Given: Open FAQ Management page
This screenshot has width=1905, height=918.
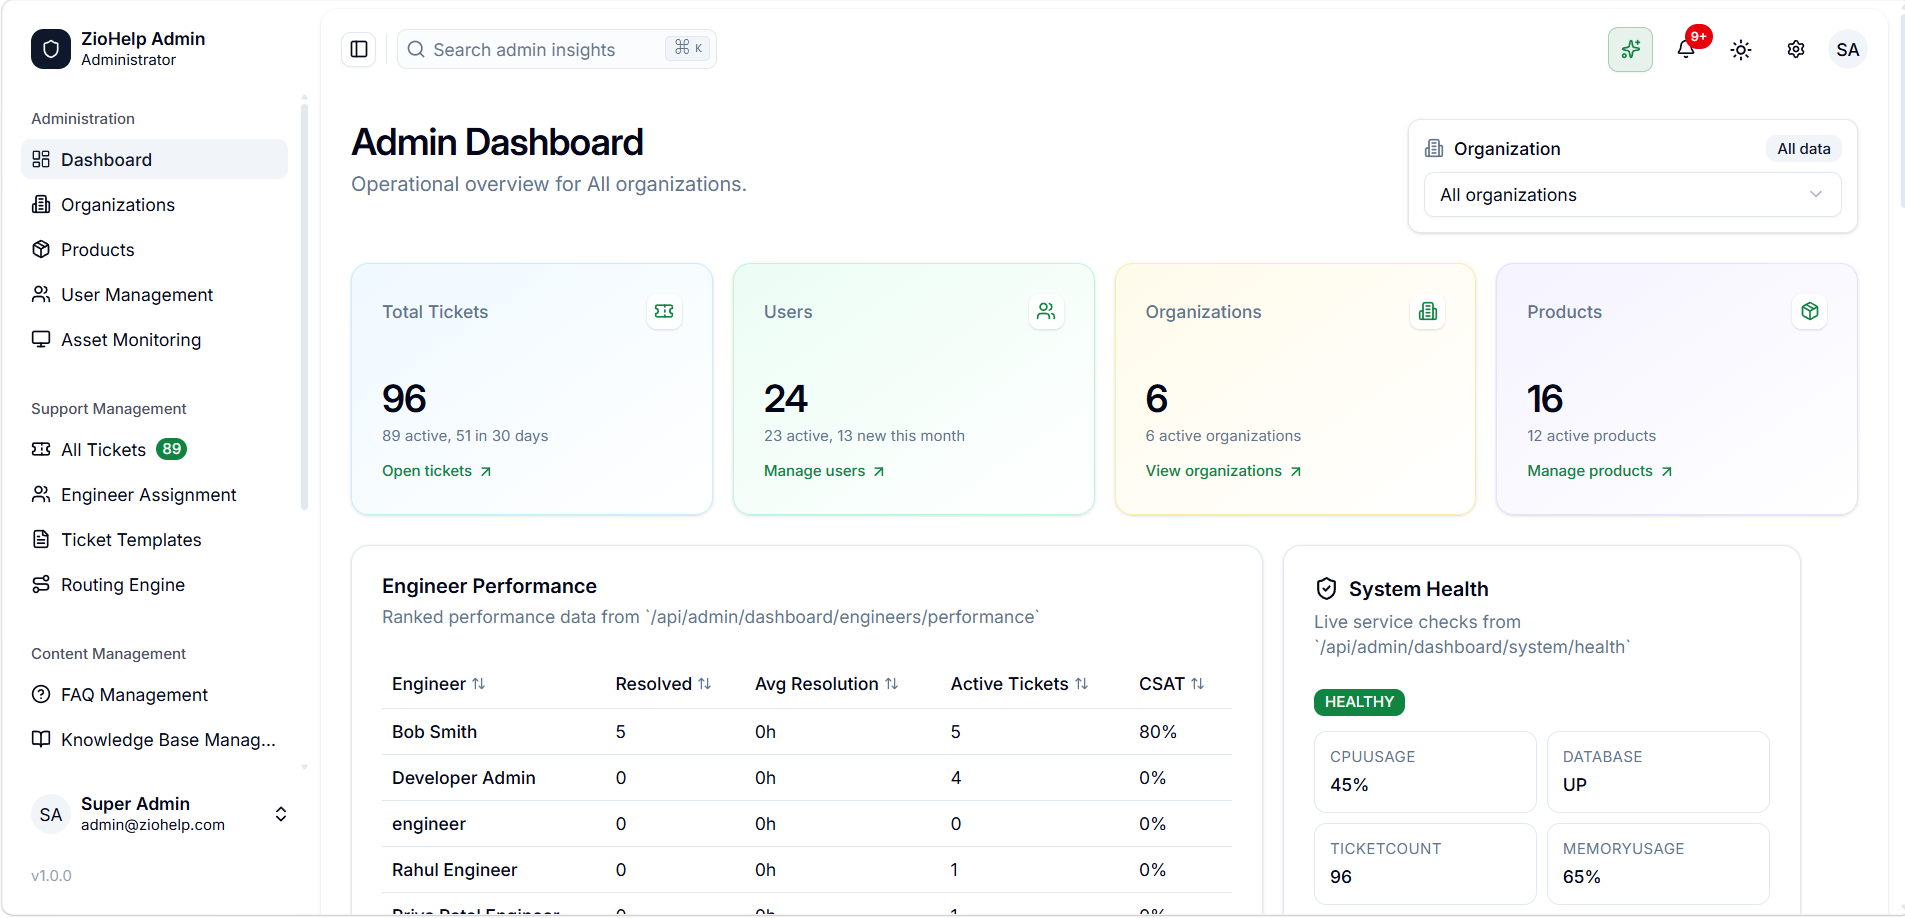Looking at the screenshot, I should tap(154, 694).
